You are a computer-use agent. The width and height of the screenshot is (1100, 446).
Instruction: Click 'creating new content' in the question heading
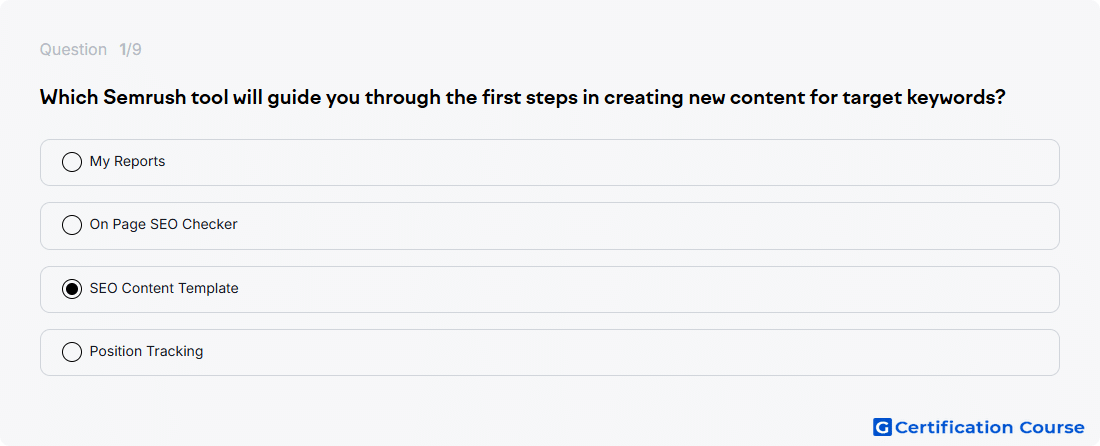point(711,97)
